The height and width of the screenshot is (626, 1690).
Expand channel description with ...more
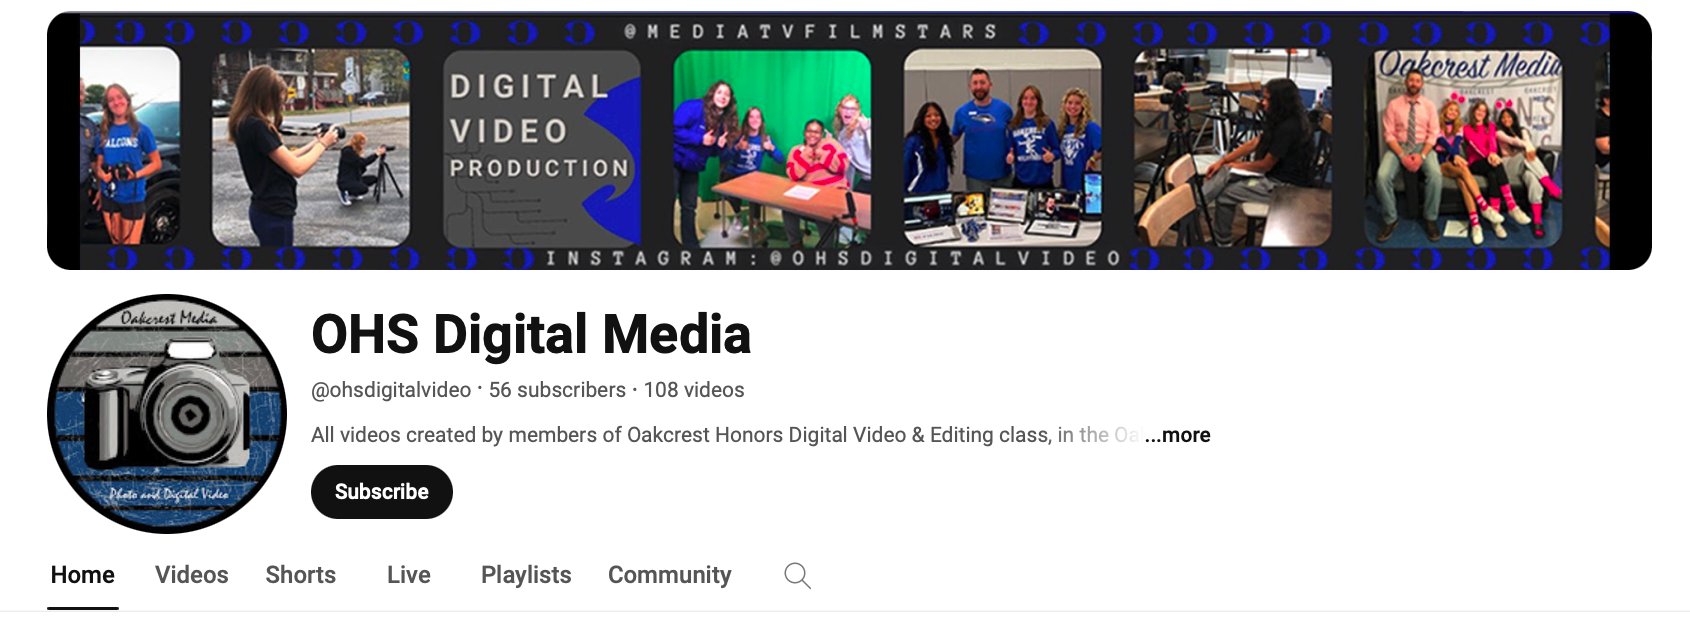(1177, 435)
